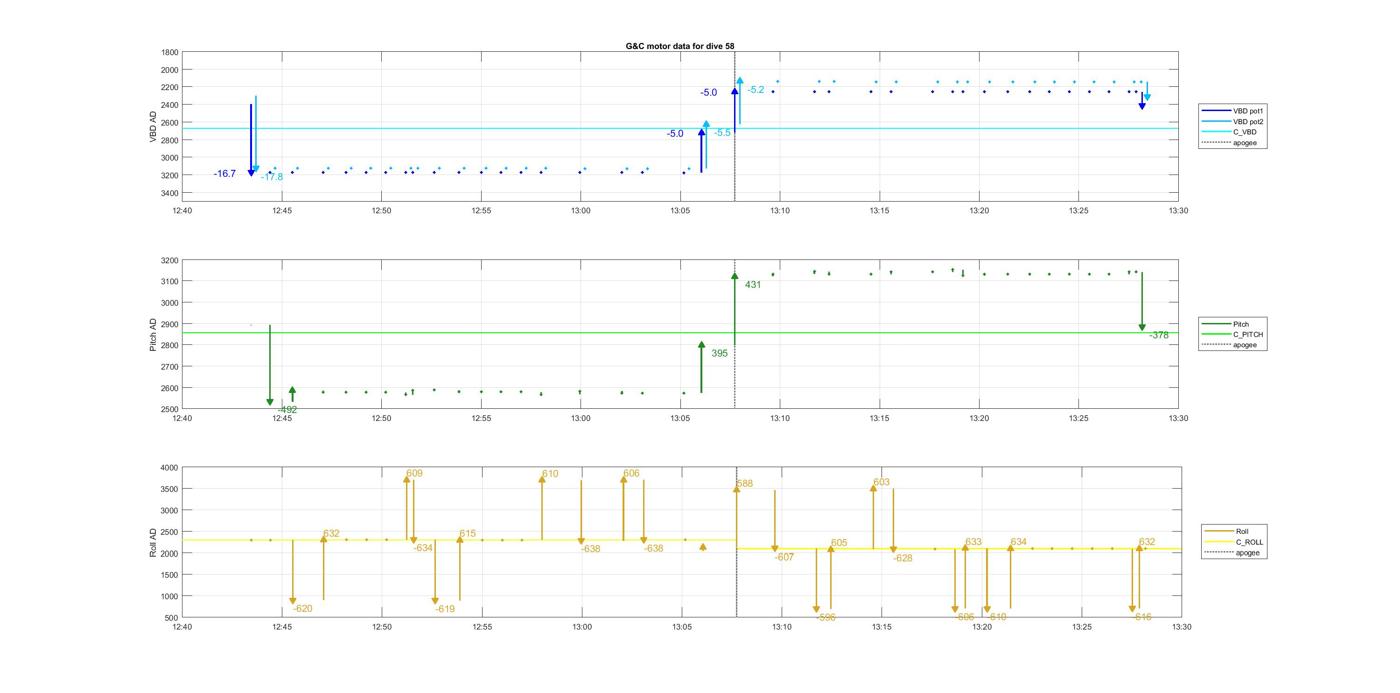Click the '-628' roll data label
This screenshot has width=1400, height=693.
pyautogui.click(x=903, y=558)
